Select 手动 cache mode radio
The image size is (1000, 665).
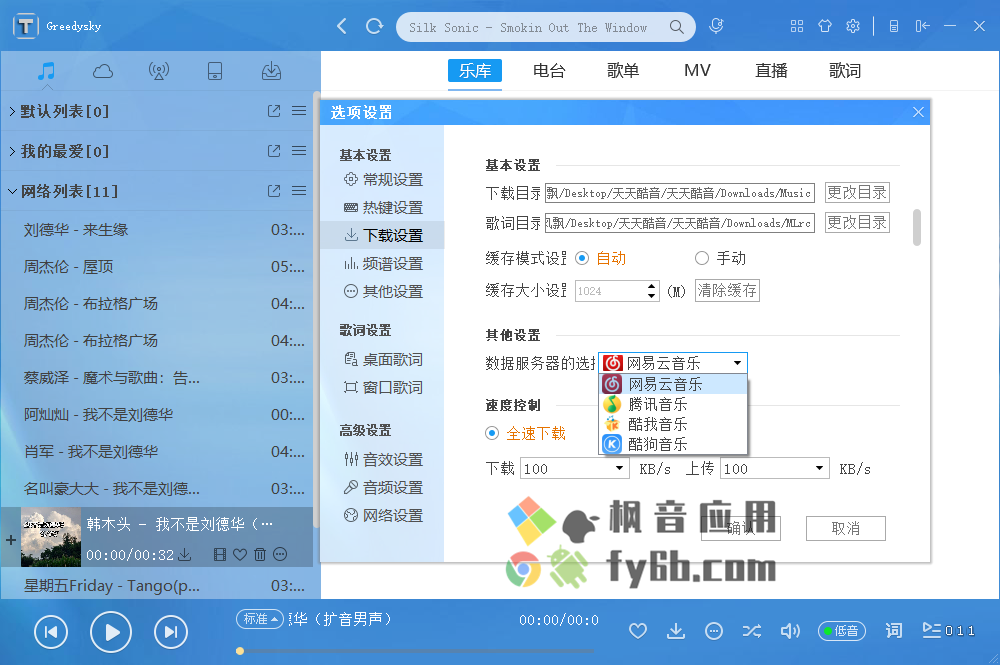click(702, 258)
